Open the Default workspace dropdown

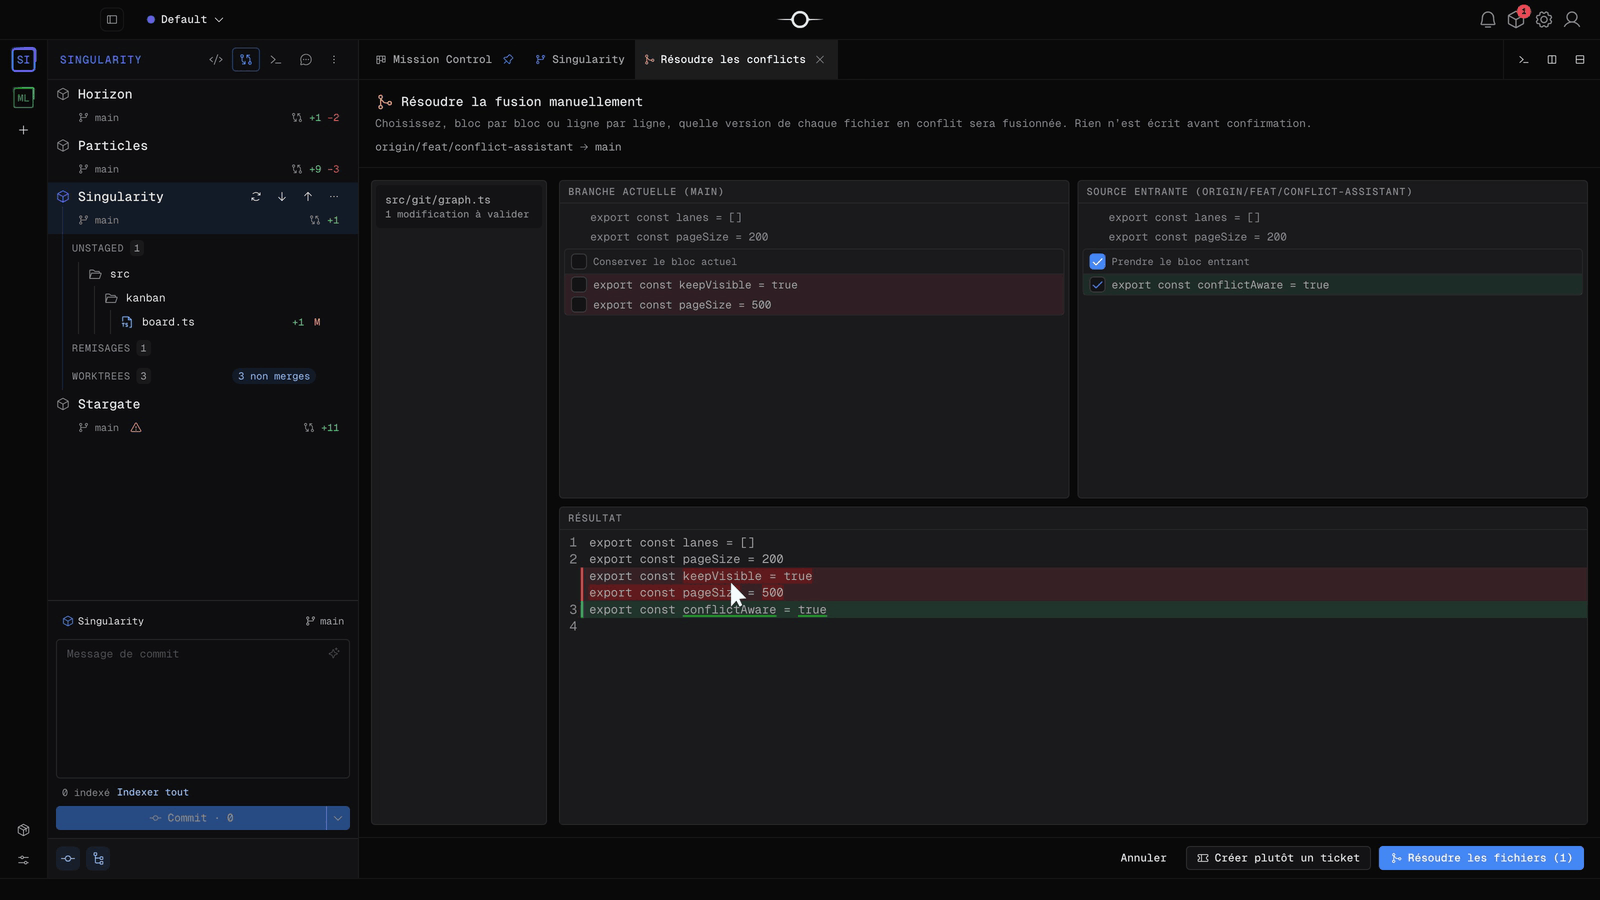click(x=185, y=19)
